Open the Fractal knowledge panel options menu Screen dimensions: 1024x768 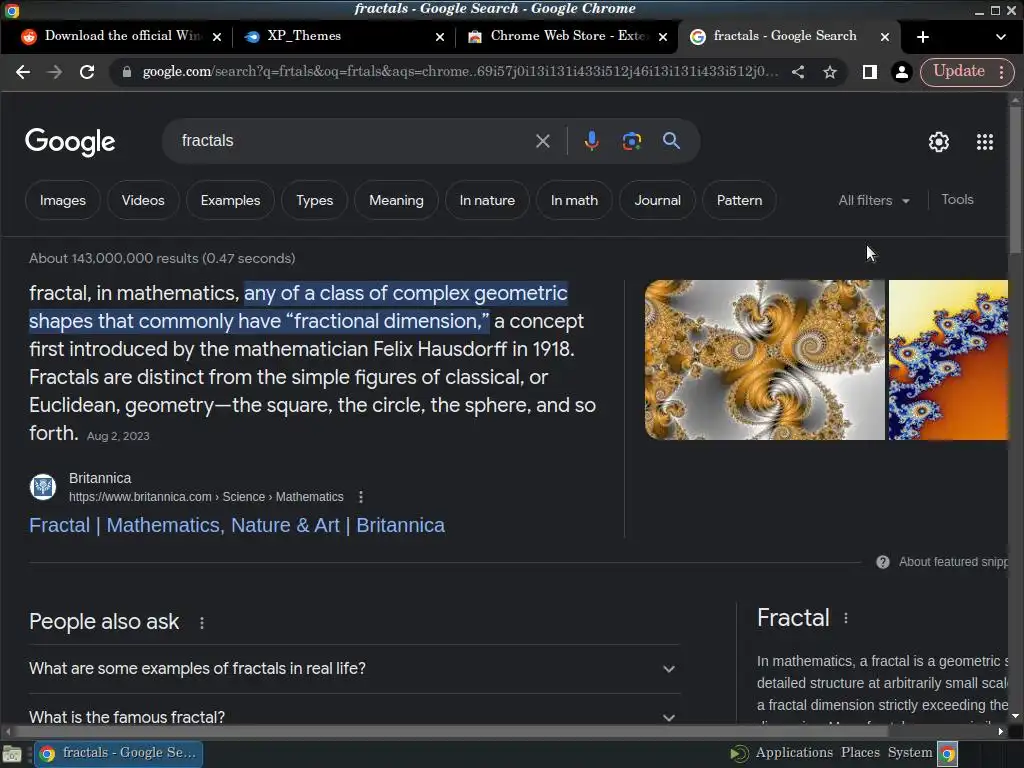(x=846, y=618)
